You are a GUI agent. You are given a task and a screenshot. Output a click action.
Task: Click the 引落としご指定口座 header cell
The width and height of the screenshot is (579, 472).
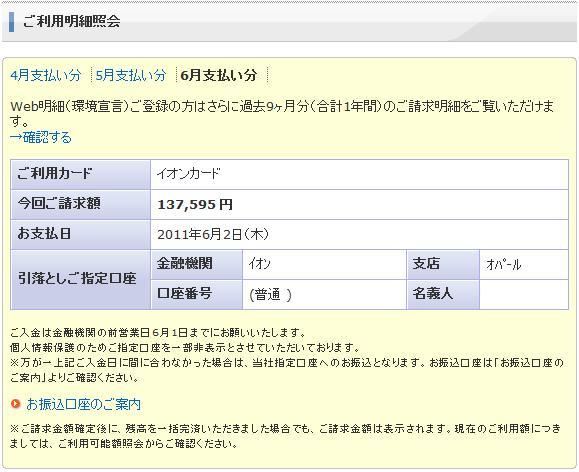click(x=80, y=280)
